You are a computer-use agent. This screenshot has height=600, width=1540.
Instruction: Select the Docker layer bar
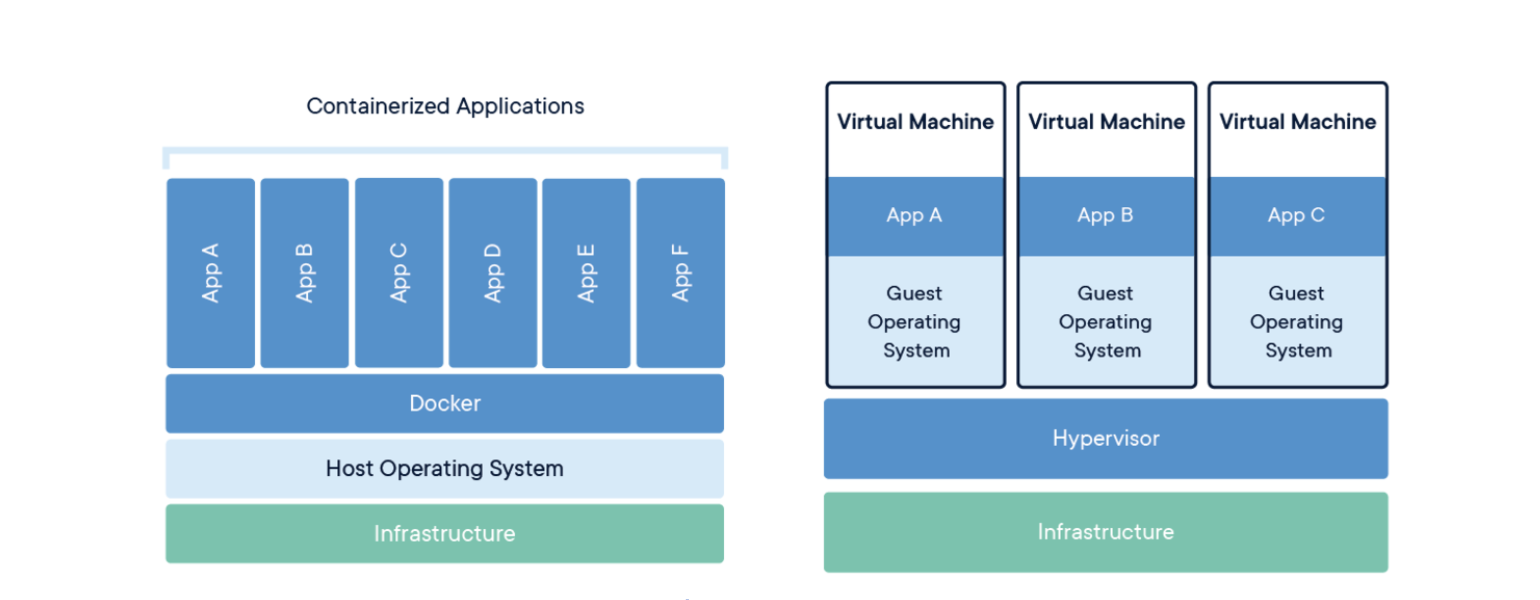click(x=445, y=403)
